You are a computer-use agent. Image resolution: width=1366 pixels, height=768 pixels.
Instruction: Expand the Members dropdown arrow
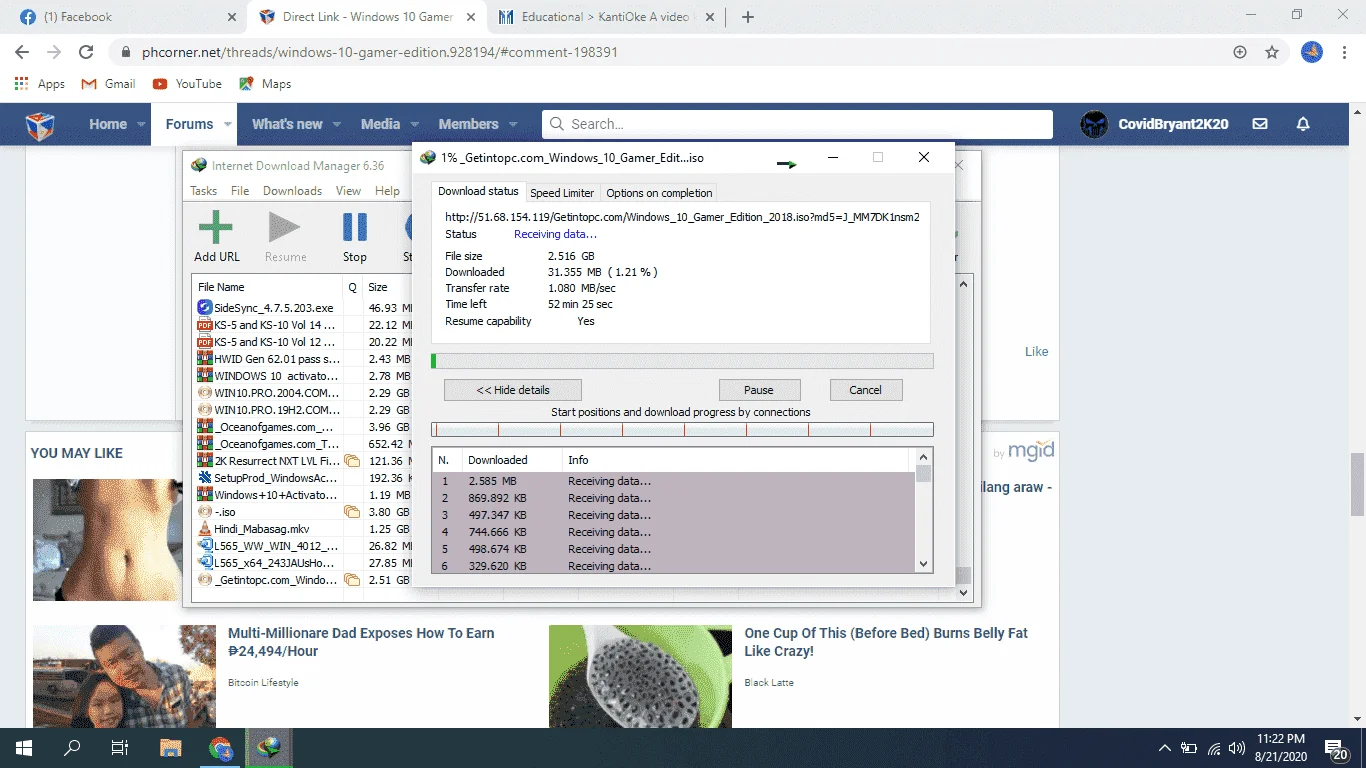(x=513, y=125)
